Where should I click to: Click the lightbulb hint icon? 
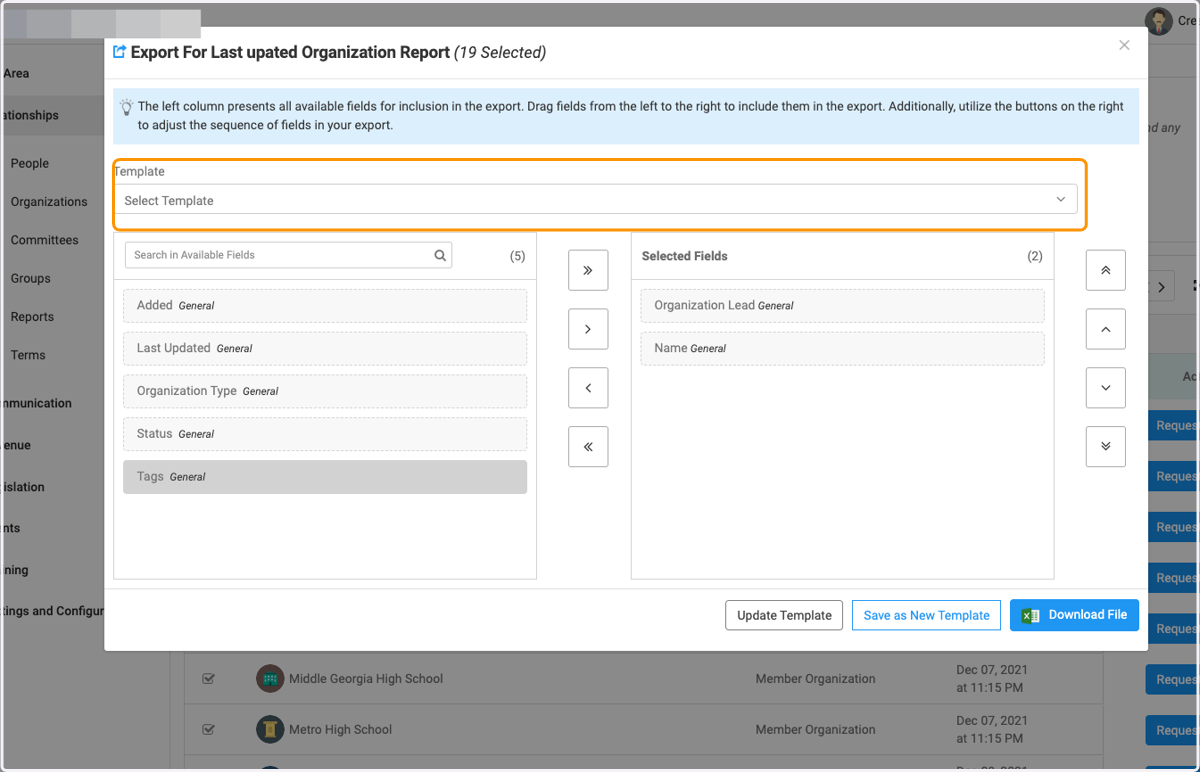(126, 107)
